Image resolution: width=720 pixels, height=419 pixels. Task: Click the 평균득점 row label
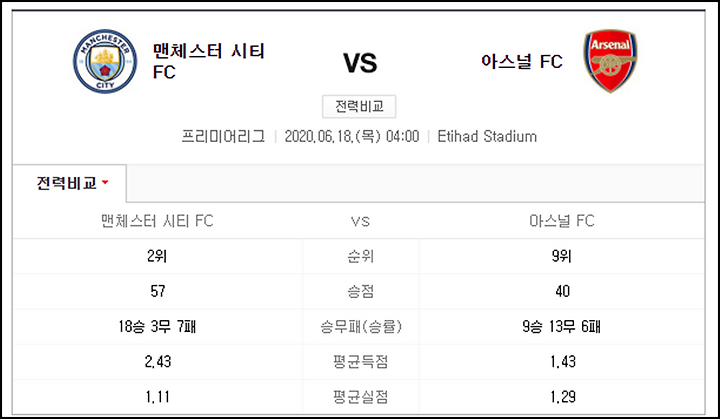360,362
